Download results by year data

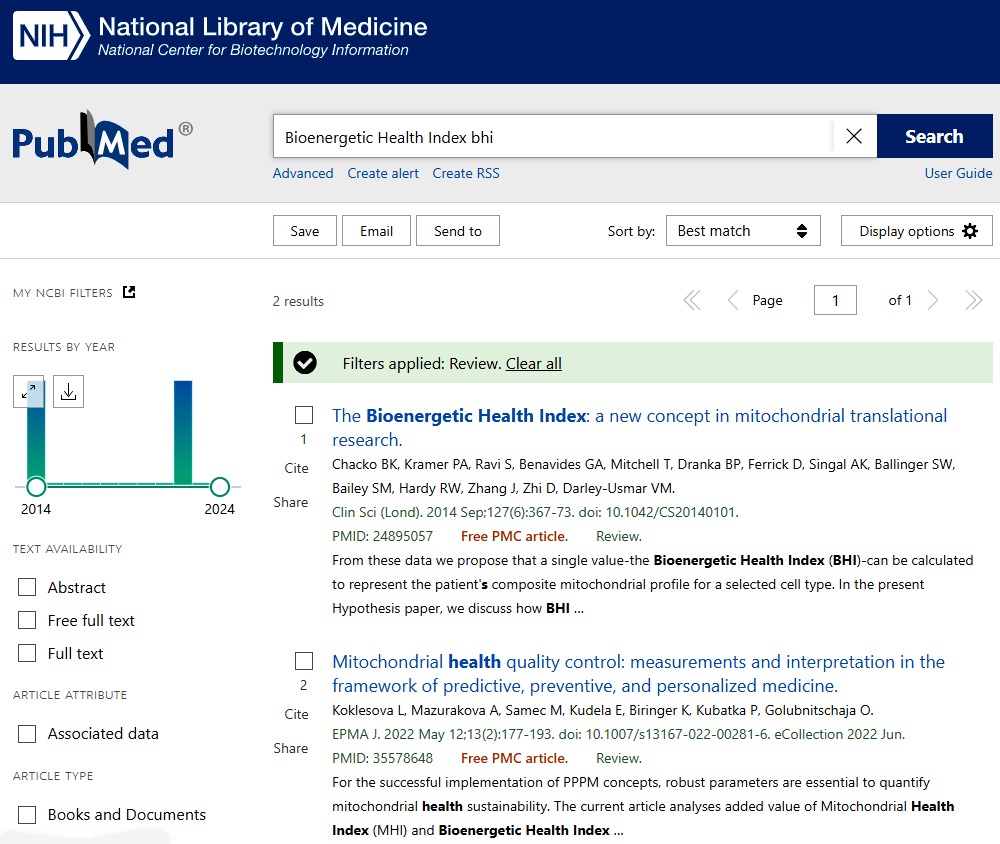pos(68,392)
